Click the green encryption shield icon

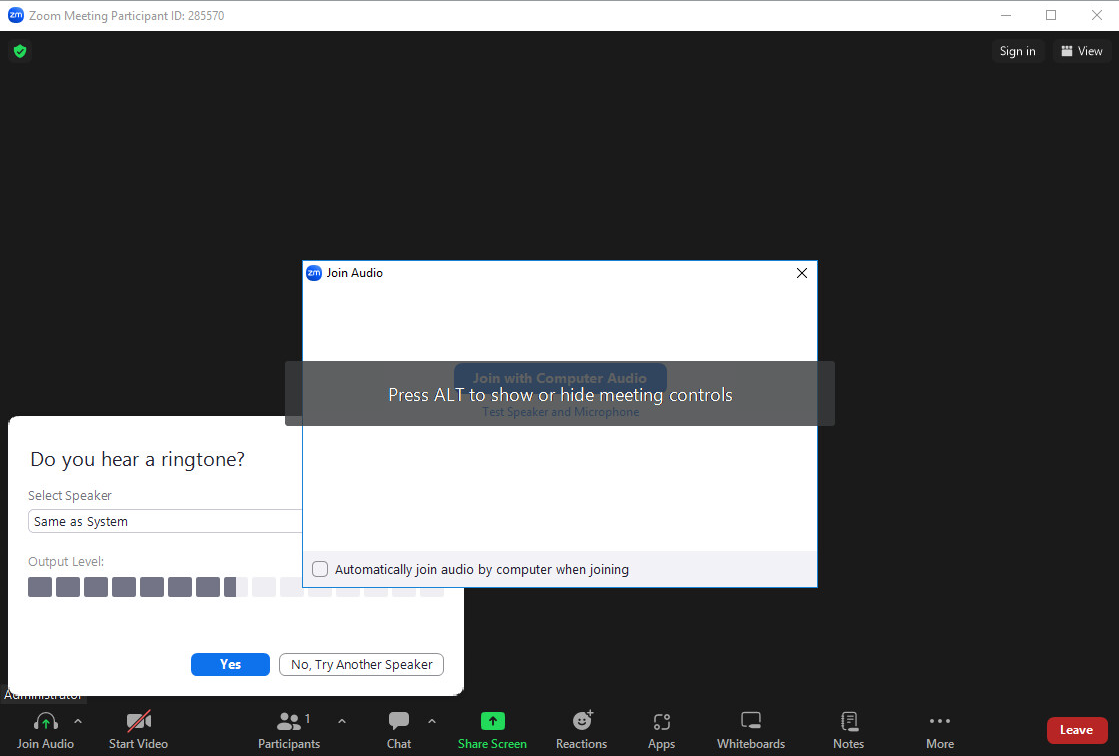[x=20, y=51]
